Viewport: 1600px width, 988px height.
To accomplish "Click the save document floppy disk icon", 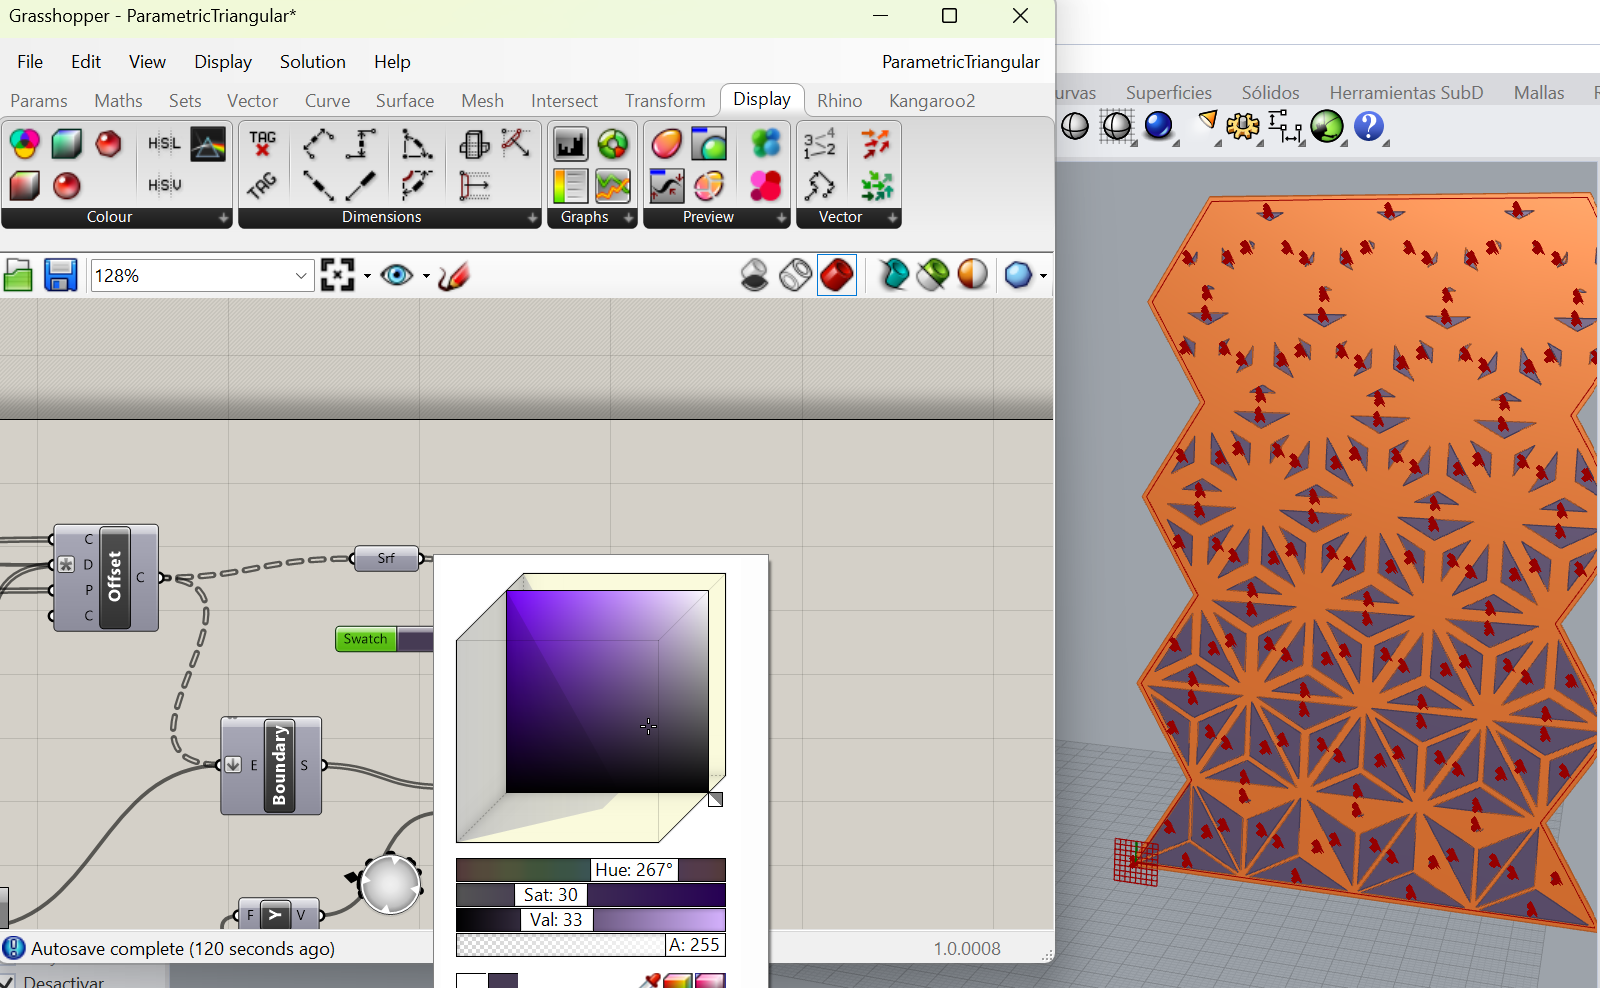I will [x=60, y=275].
